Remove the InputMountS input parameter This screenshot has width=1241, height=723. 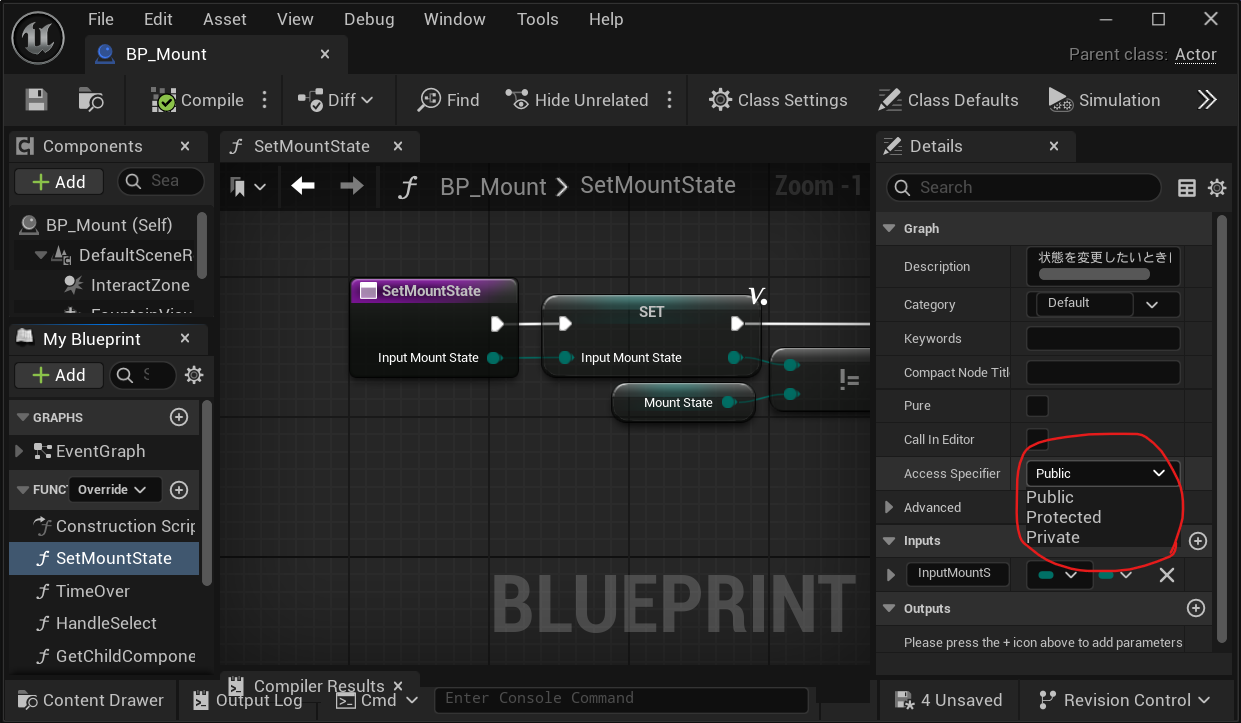(1166, 575)
